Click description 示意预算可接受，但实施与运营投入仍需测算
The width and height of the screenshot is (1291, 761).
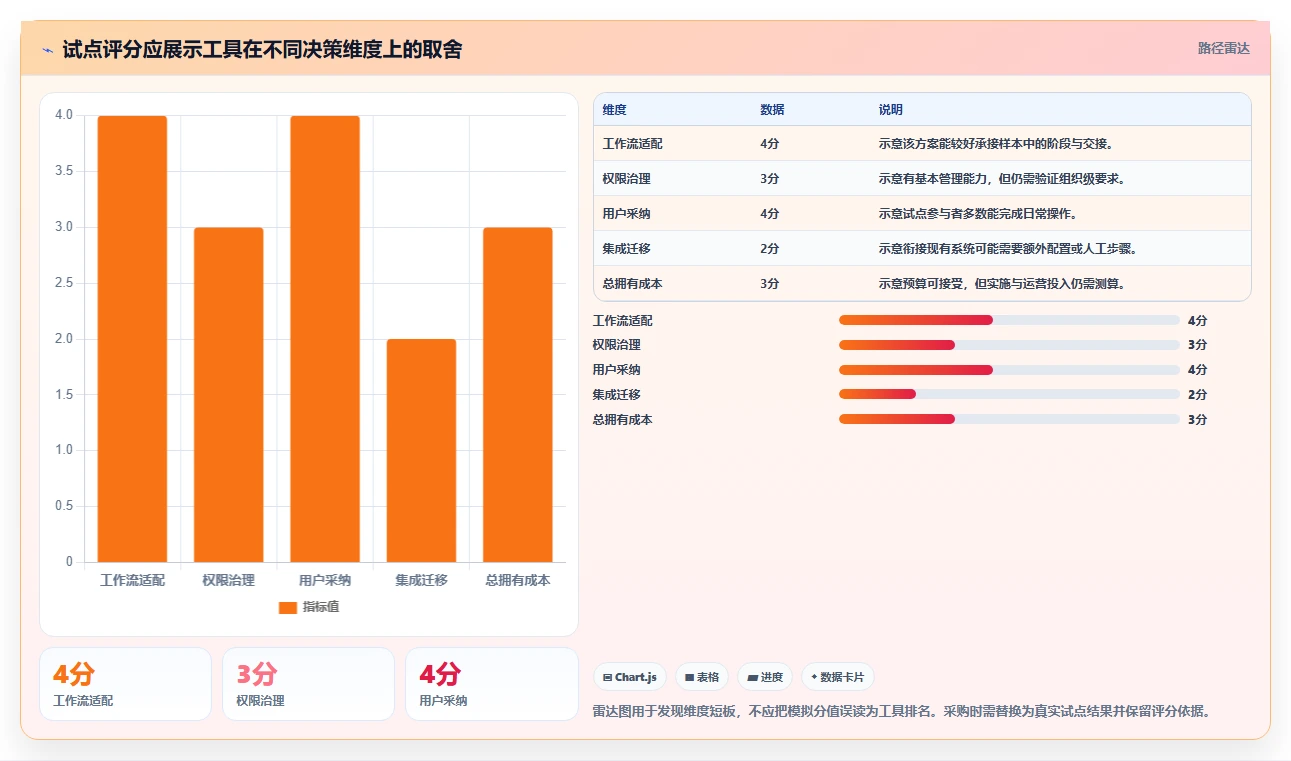tap(1002, 284)
